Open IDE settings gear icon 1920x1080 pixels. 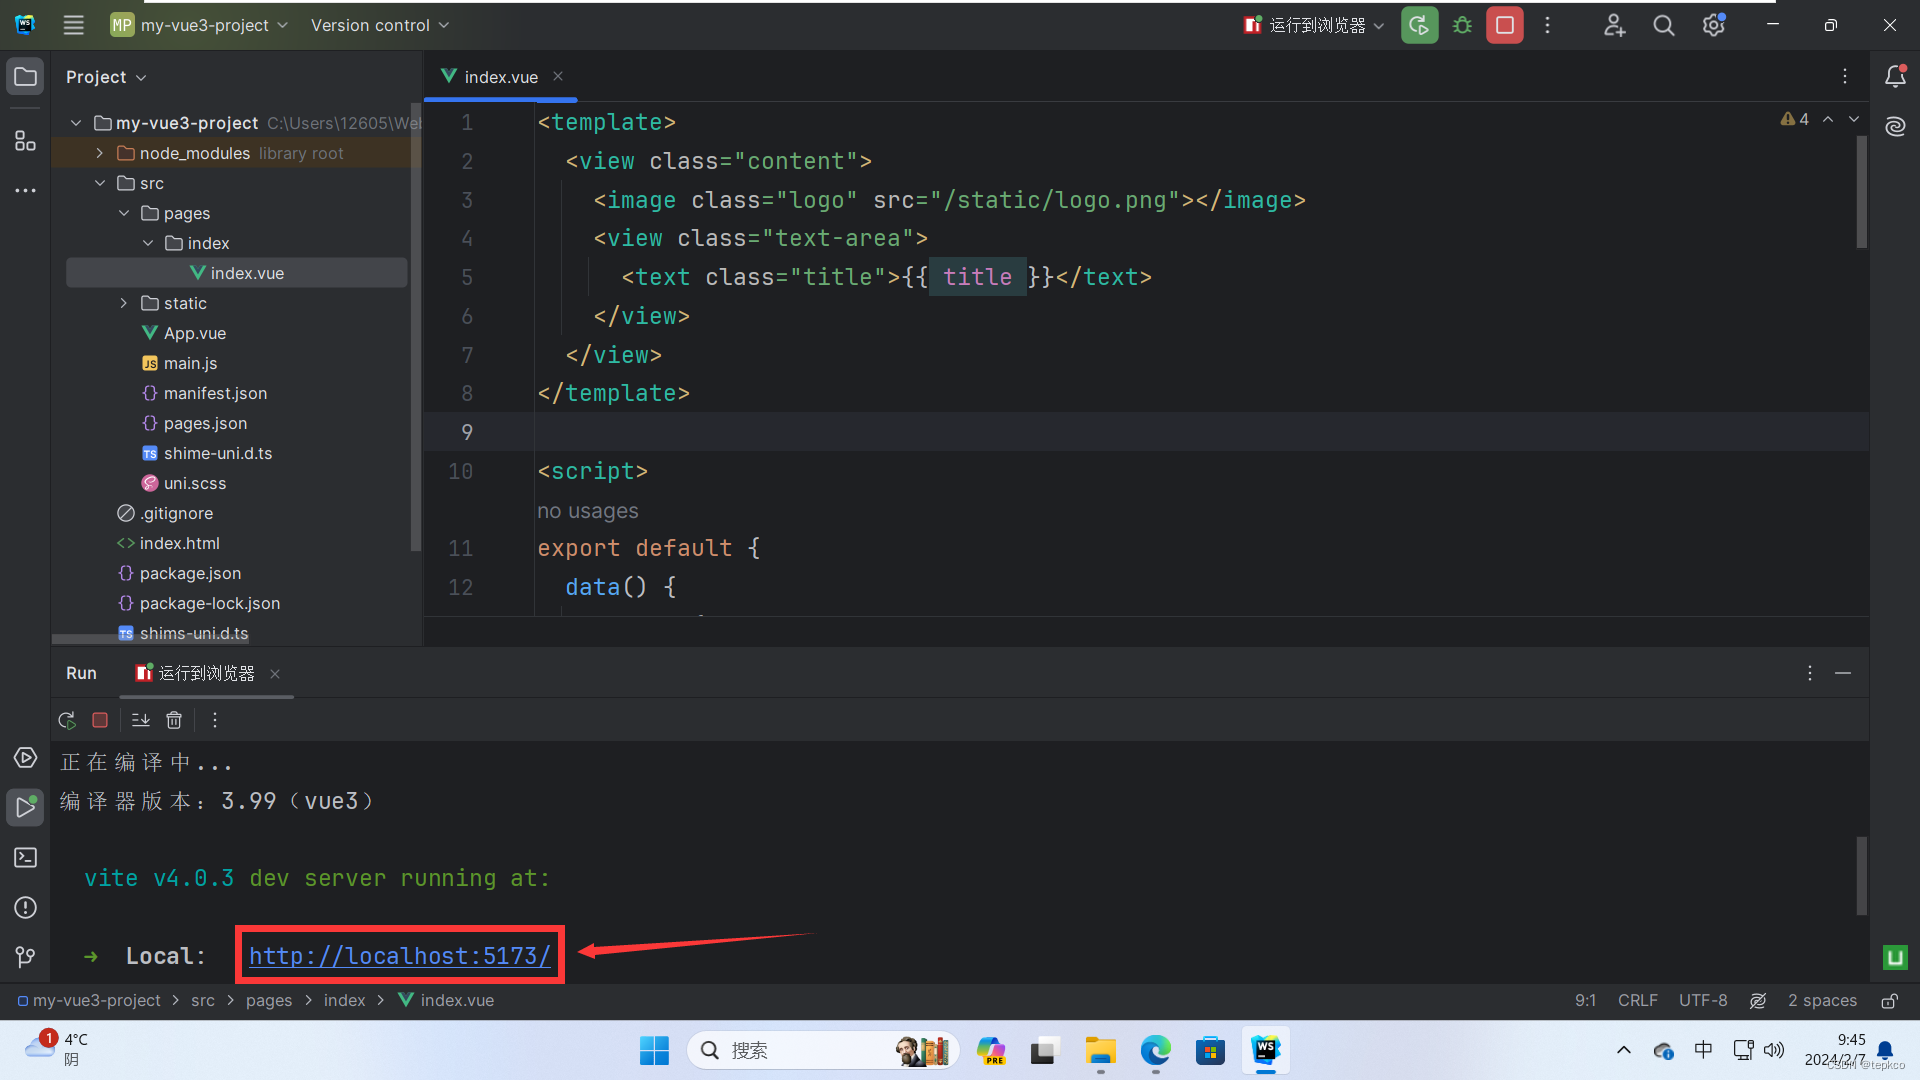1714,25
